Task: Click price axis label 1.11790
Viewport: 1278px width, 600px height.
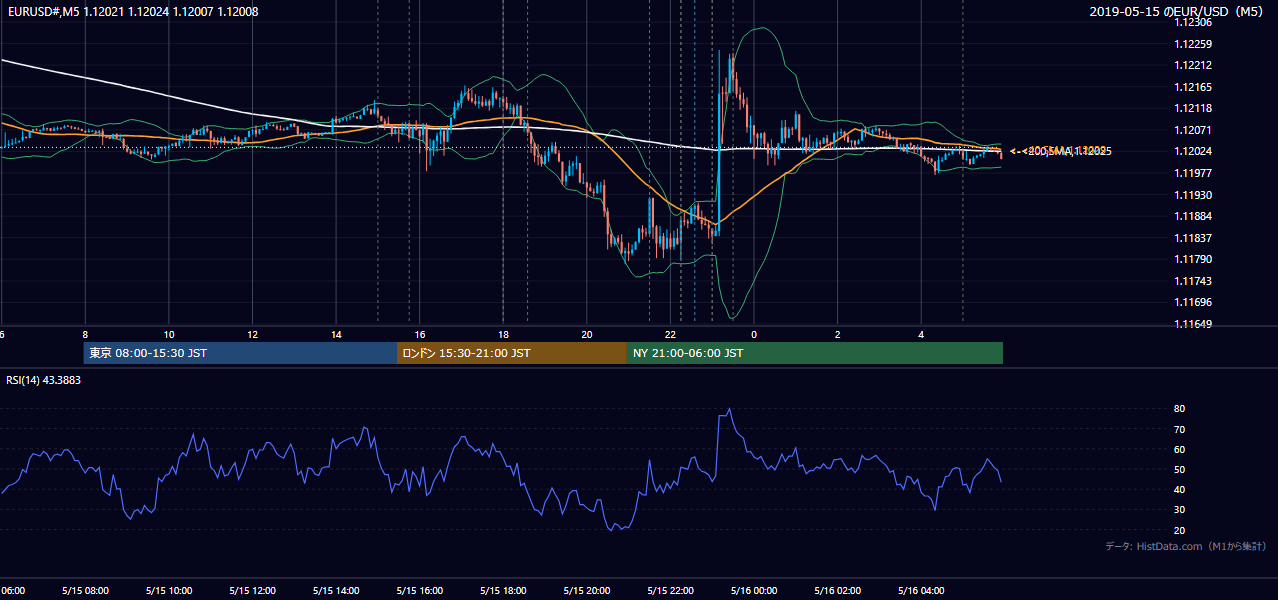Action: click(x=1192, y=259)
